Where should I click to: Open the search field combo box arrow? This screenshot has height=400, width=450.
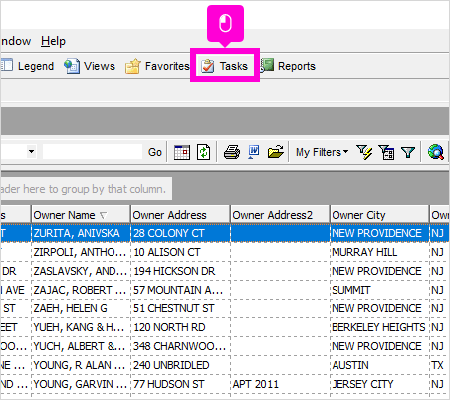click(x=31, y=152)
